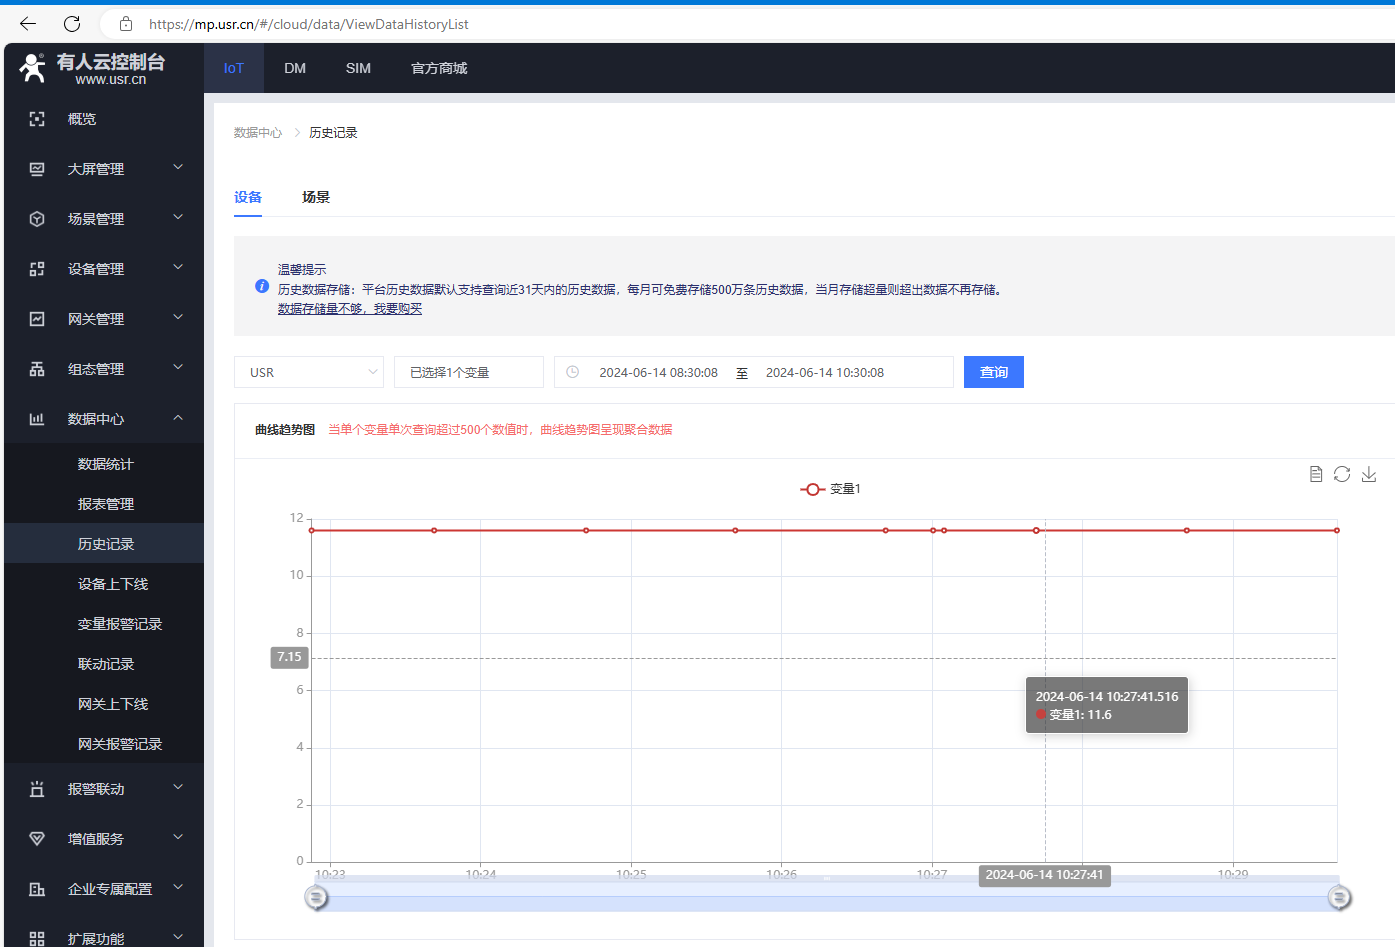Click the clock icon in date field

click(573, 372)
